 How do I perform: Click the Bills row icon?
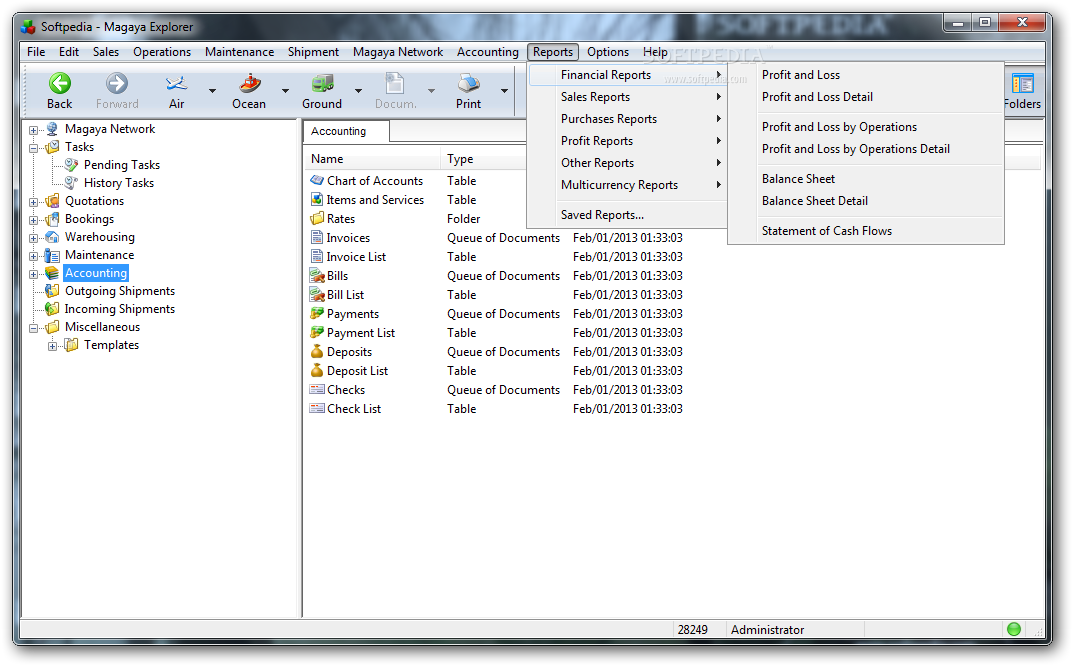point(317,276)
